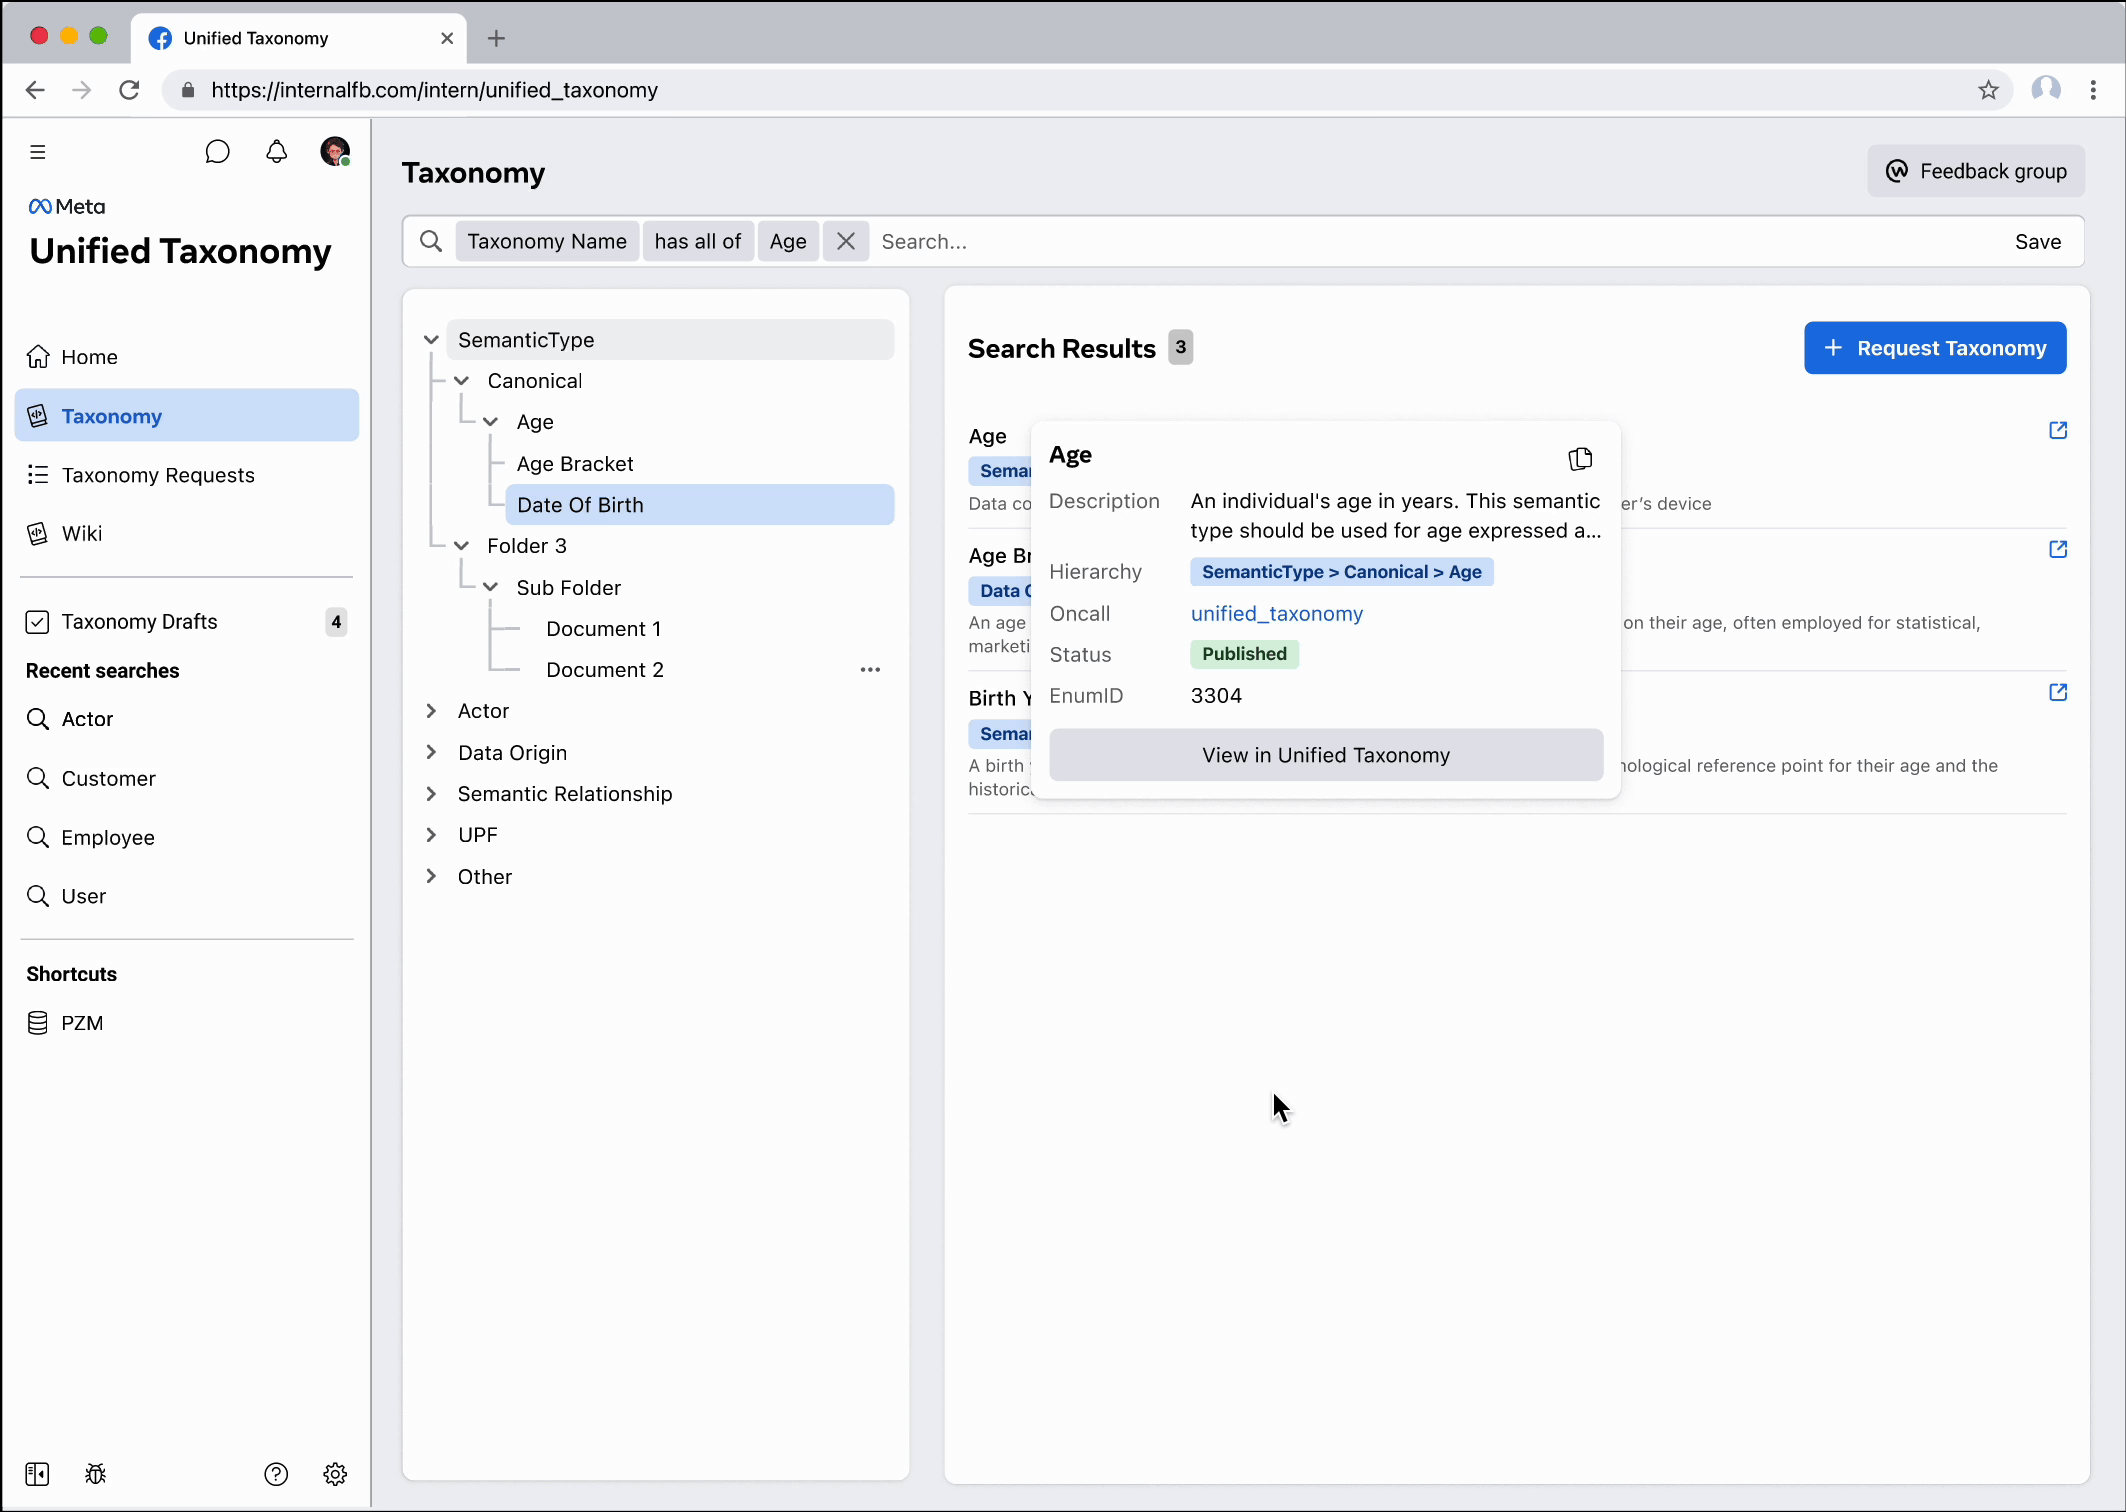Toggle sidebar panel icon at bottom left

pyautogui.click(x=37, y=1474)
